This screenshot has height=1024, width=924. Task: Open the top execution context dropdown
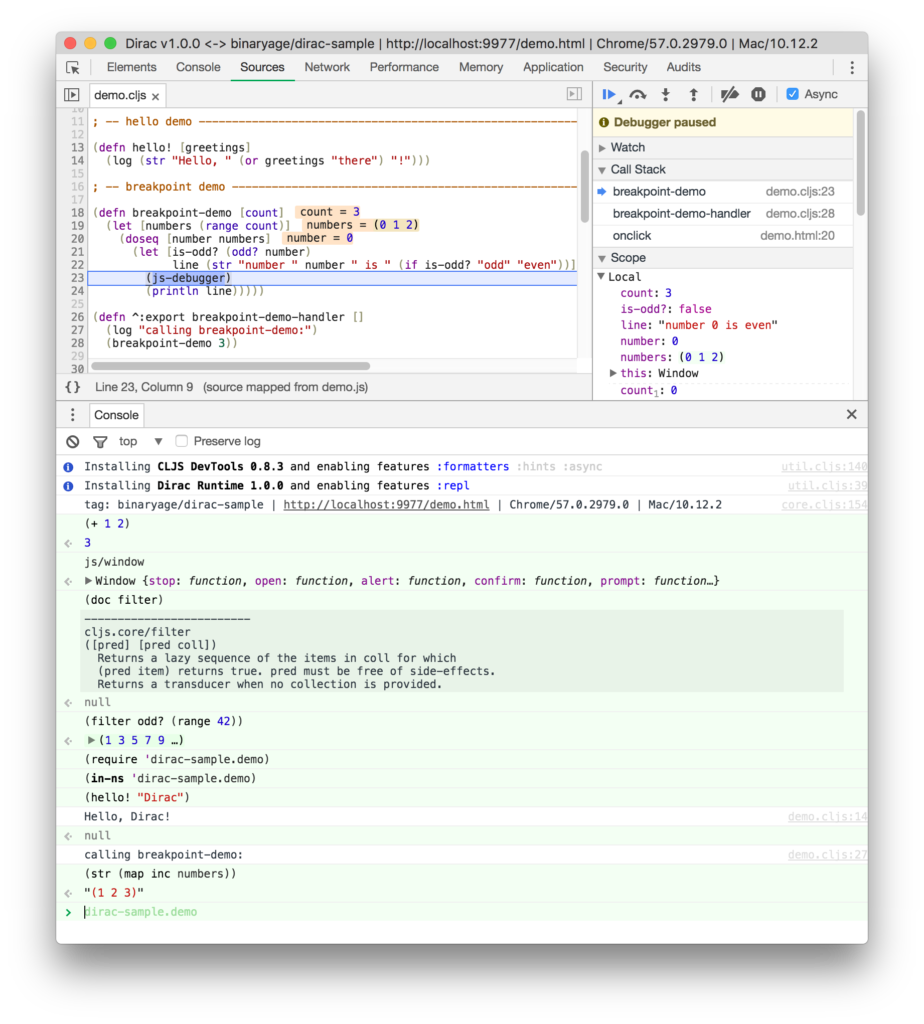coord(140,441)
